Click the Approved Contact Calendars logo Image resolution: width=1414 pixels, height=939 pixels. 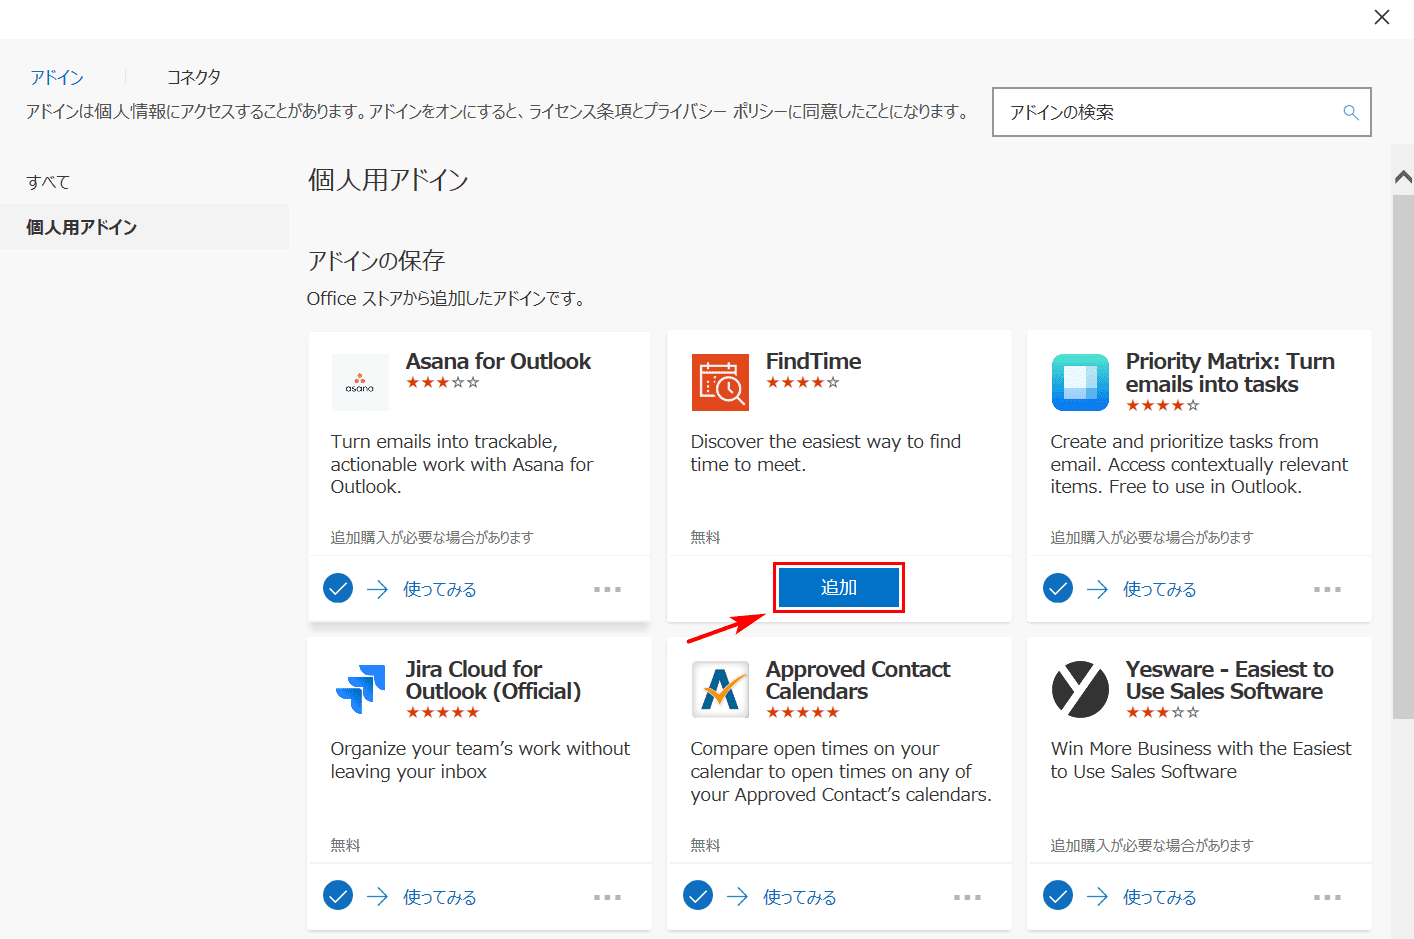(x=720, y=689)
